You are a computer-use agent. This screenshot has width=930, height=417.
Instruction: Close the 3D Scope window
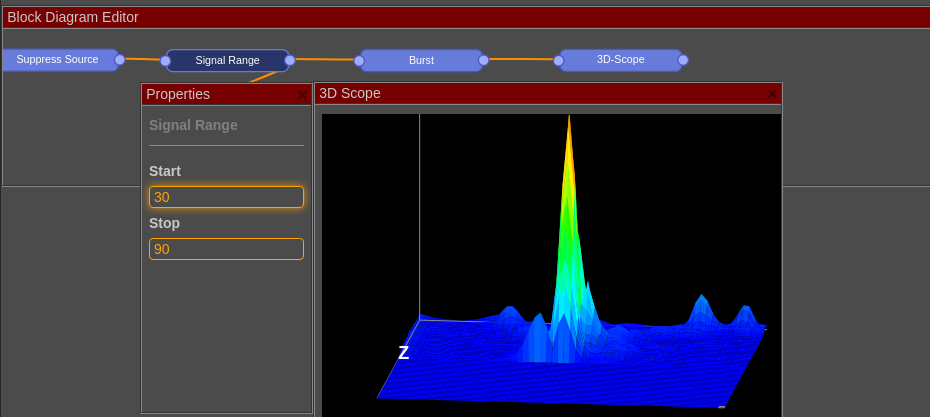pos(772,94)
